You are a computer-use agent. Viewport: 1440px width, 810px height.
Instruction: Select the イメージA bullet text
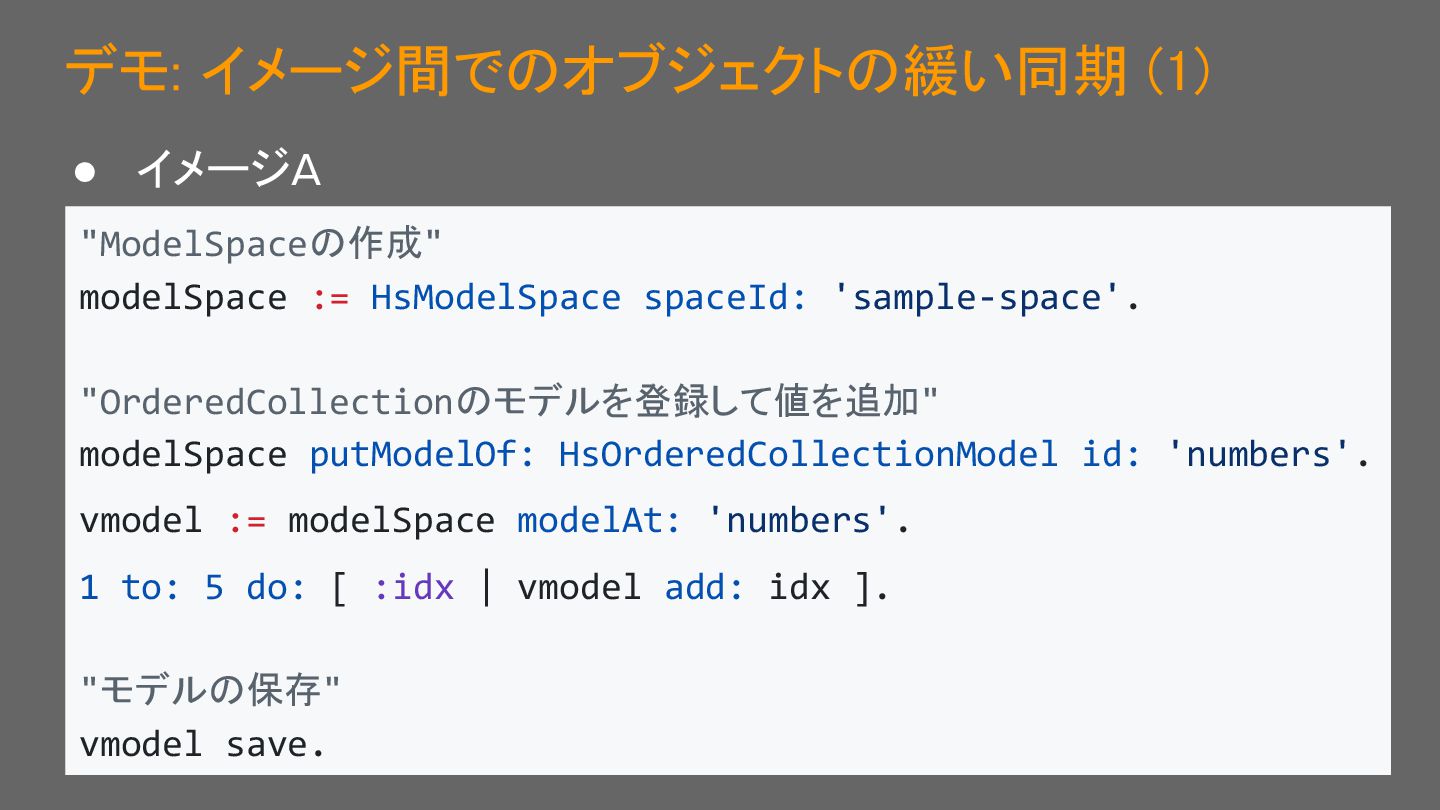(x=228, y=171)
